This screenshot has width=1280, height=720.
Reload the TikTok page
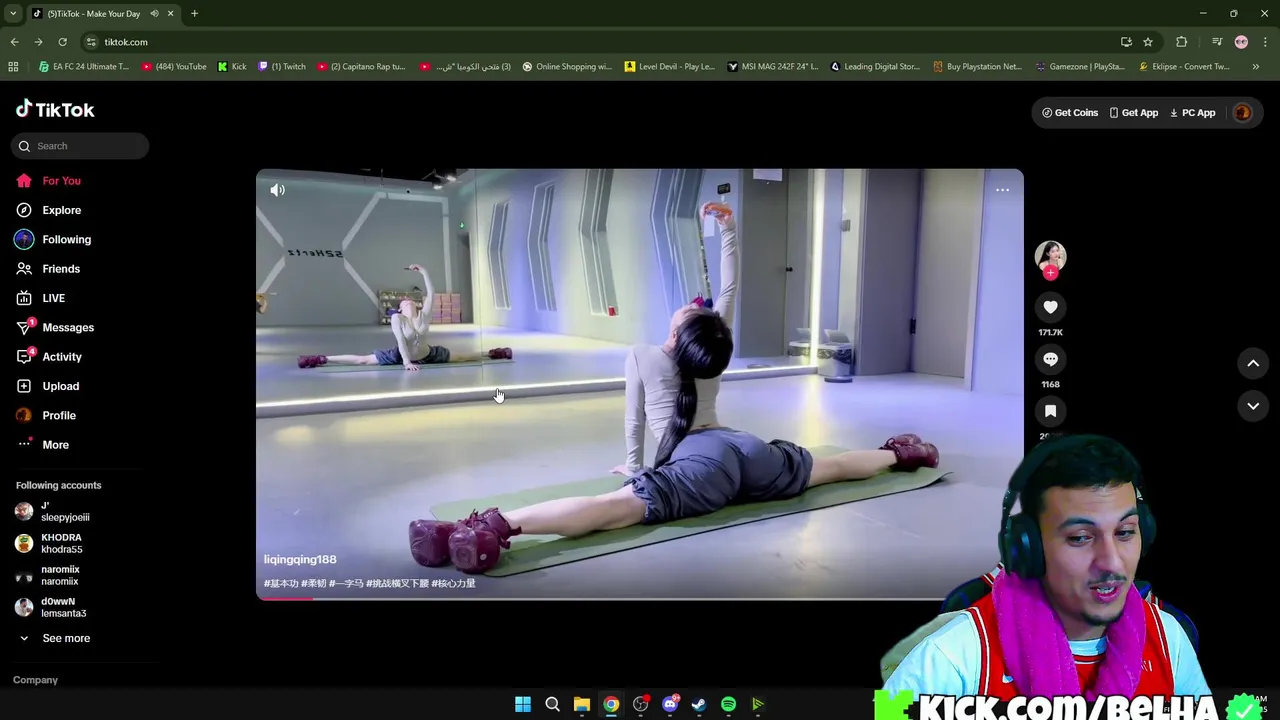[62, 42]
